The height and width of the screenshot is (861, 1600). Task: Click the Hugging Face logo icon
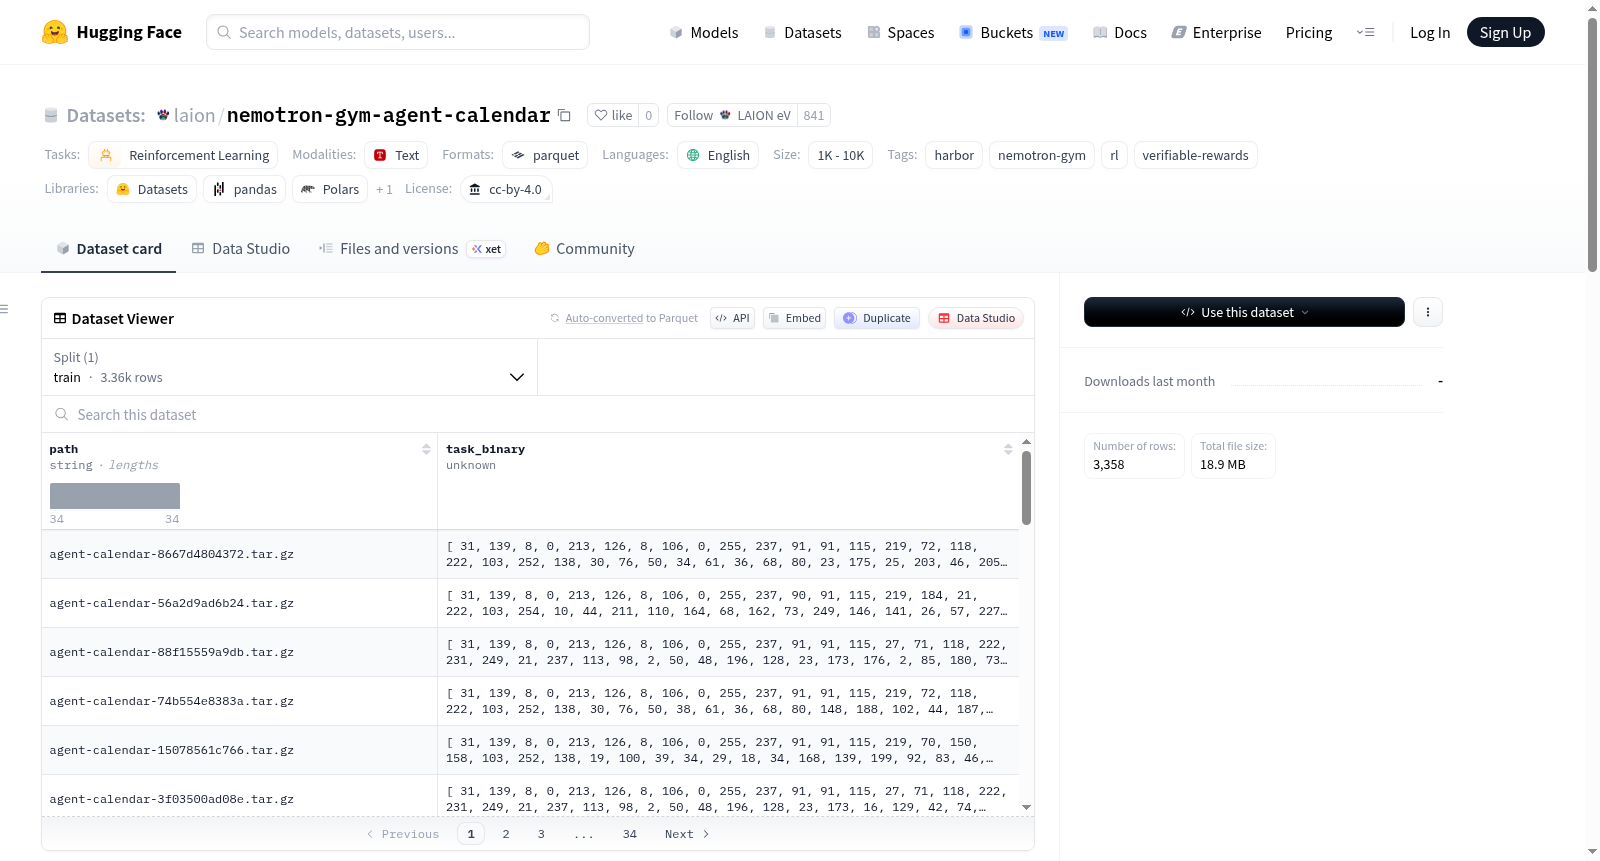55,32
